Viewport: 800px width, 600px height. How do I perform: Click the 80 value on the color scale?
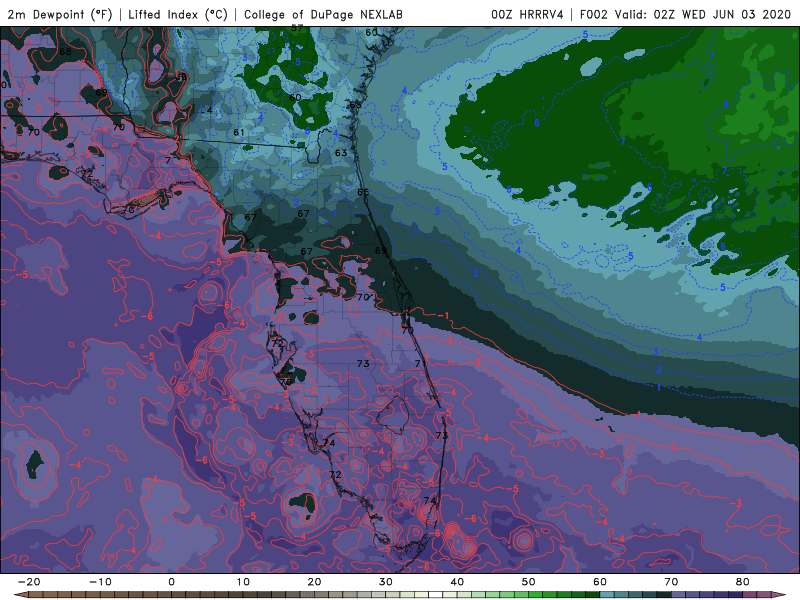[x=743, y=582]
